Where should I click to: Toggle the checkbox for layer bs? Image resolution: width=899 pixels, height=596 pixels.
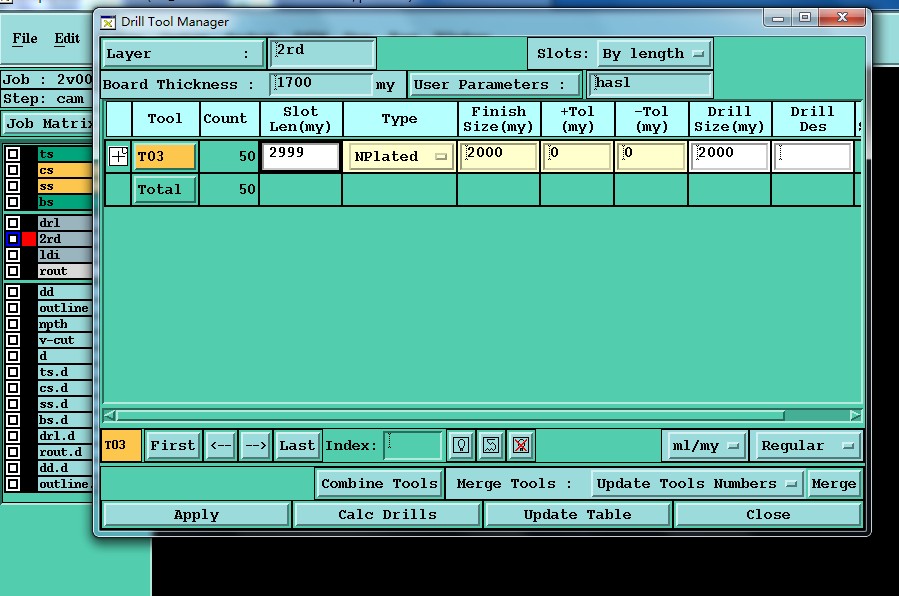coord(13,202)
